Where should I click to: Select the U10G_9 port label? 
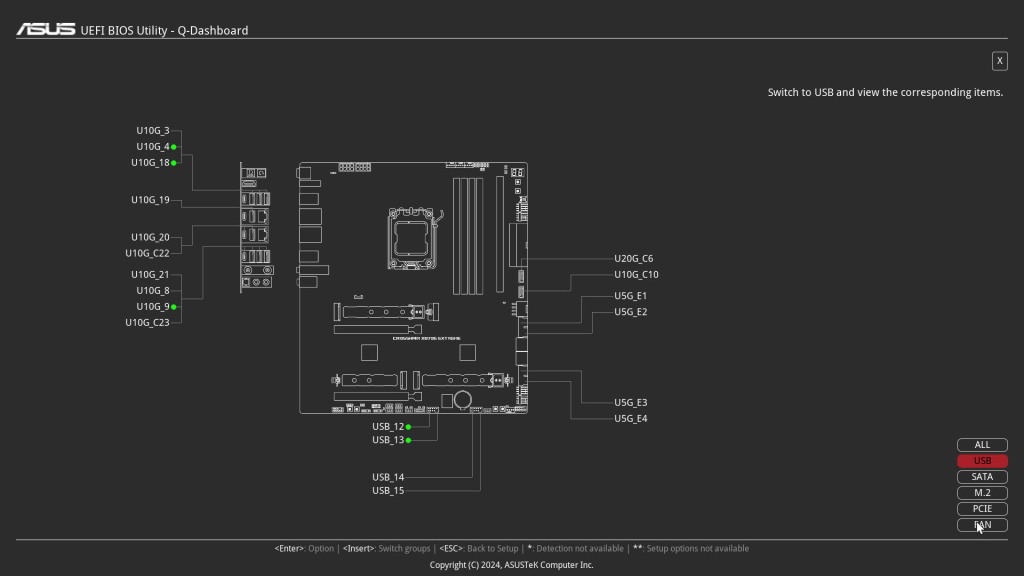click(x=153, y=306)
